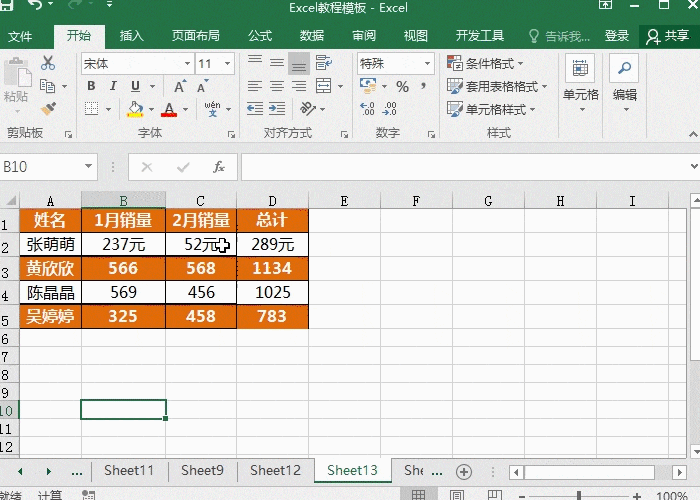Switch to the 审阅 Review tab
This screenshot has width=700, height=500.
click(x=364, y=36)
